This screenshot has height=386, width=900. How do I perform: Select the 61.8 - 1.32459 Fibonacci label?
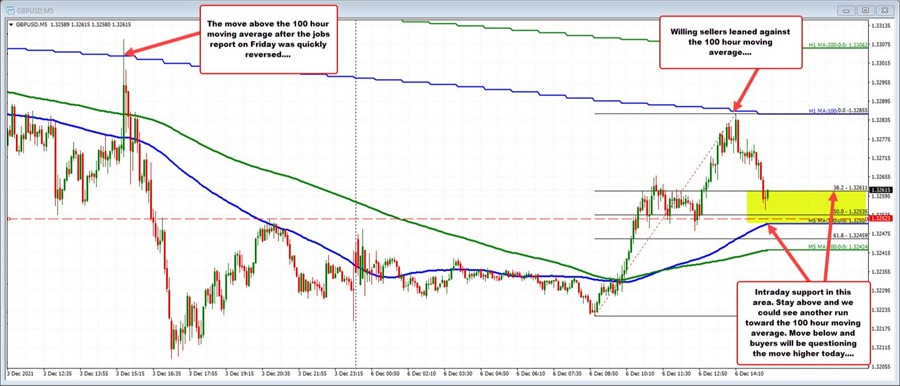click(x=850, y=236)
